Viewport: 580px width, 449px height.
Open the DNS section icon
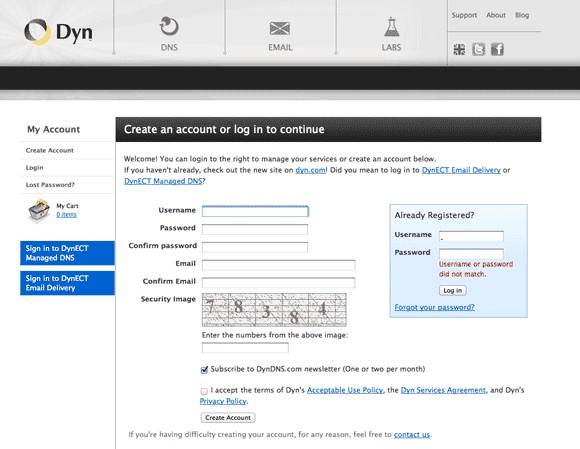pyautogui.click(x=169, y=27)
